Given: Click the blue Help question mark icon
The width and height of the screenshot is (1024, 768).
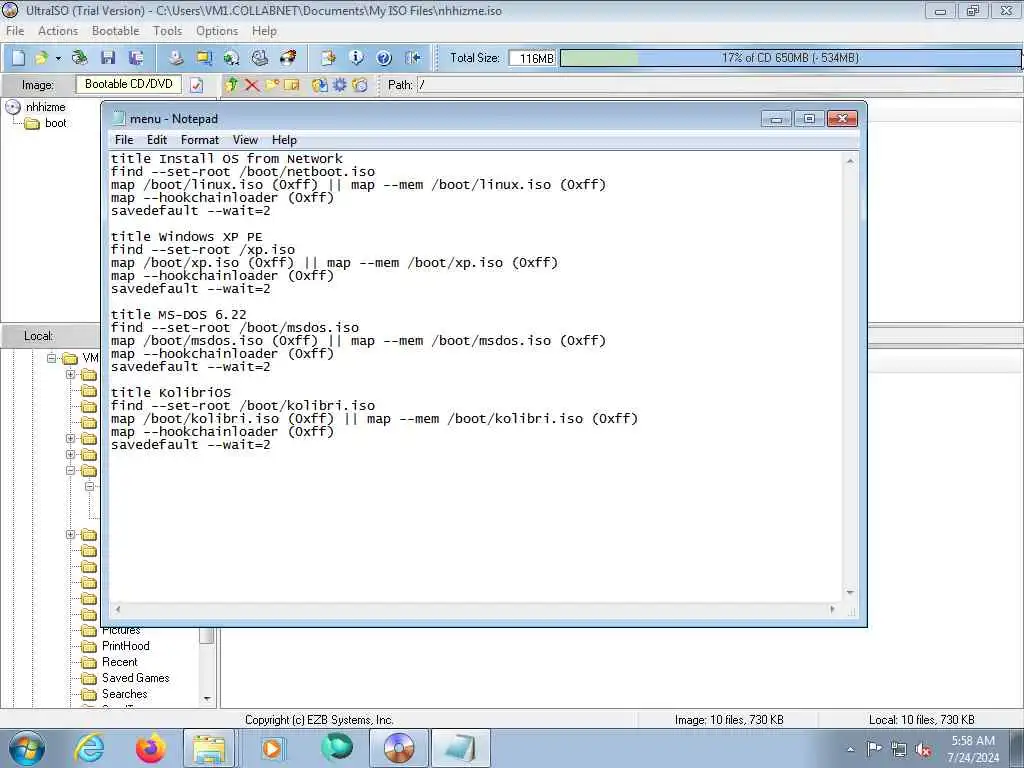Looking at the screenshot, I should tap(384, 58).
